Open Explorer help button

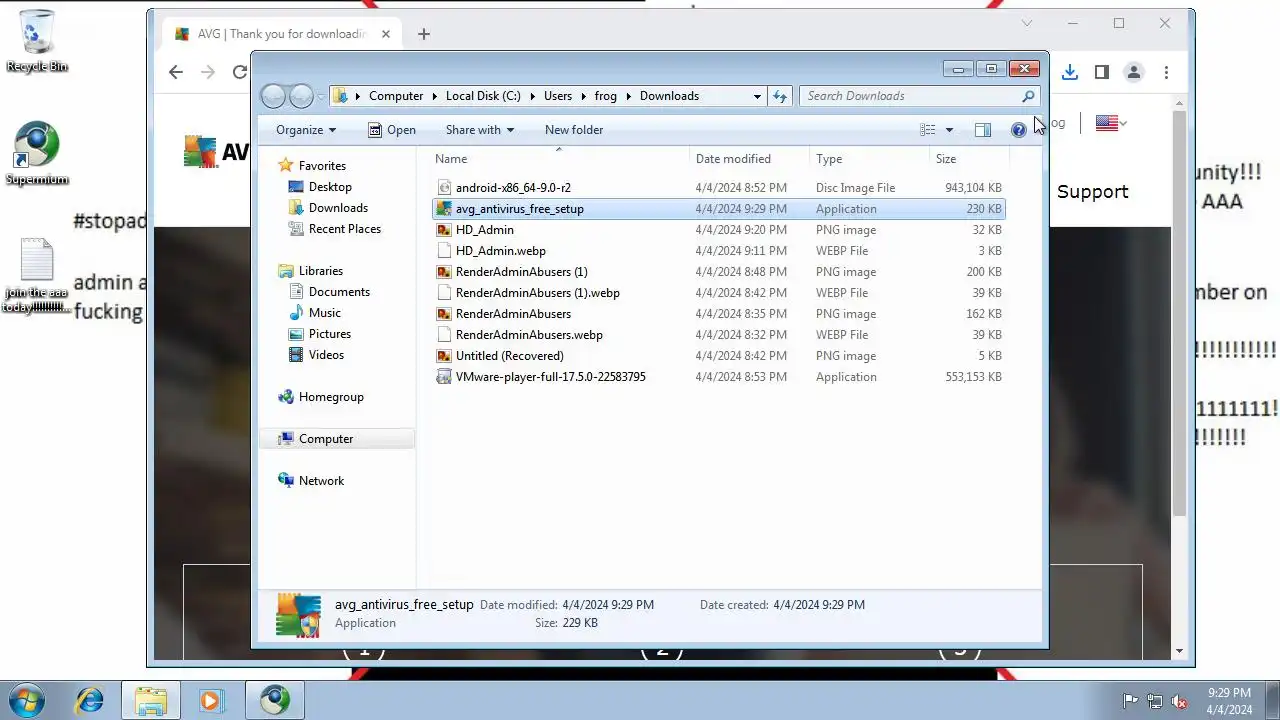[x=1018, y=130]
